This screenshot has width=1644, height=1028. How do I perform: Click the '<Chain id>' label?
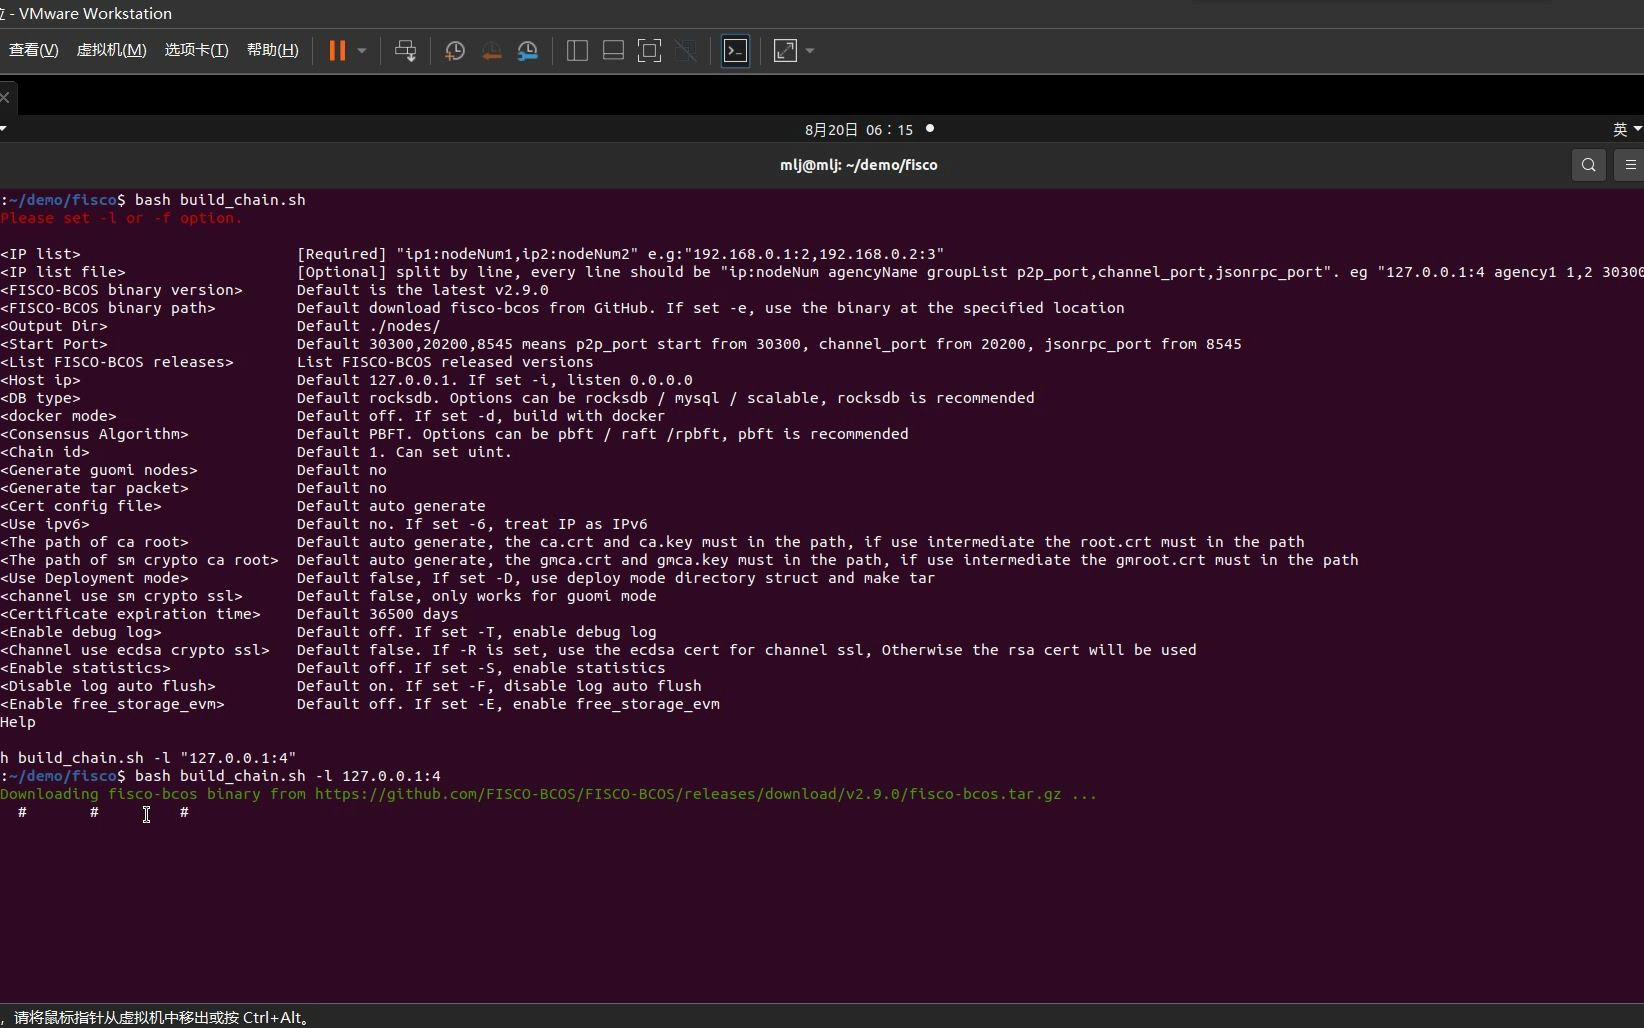[45, 452]
